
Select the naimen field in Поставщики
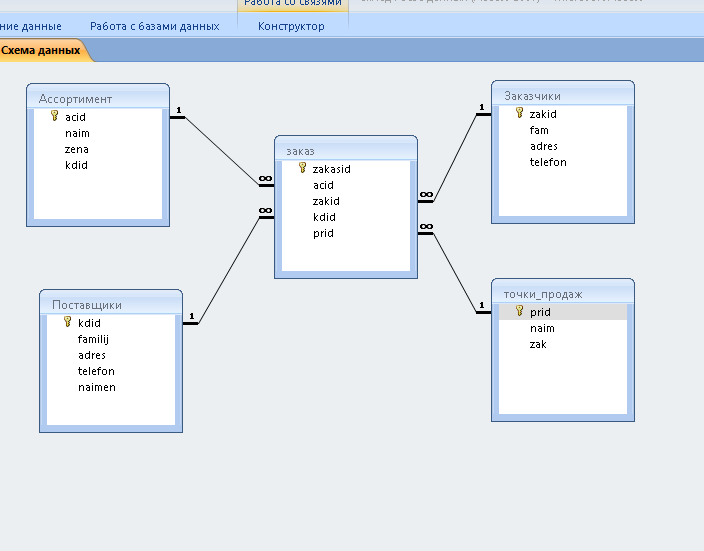pos(111,387)
